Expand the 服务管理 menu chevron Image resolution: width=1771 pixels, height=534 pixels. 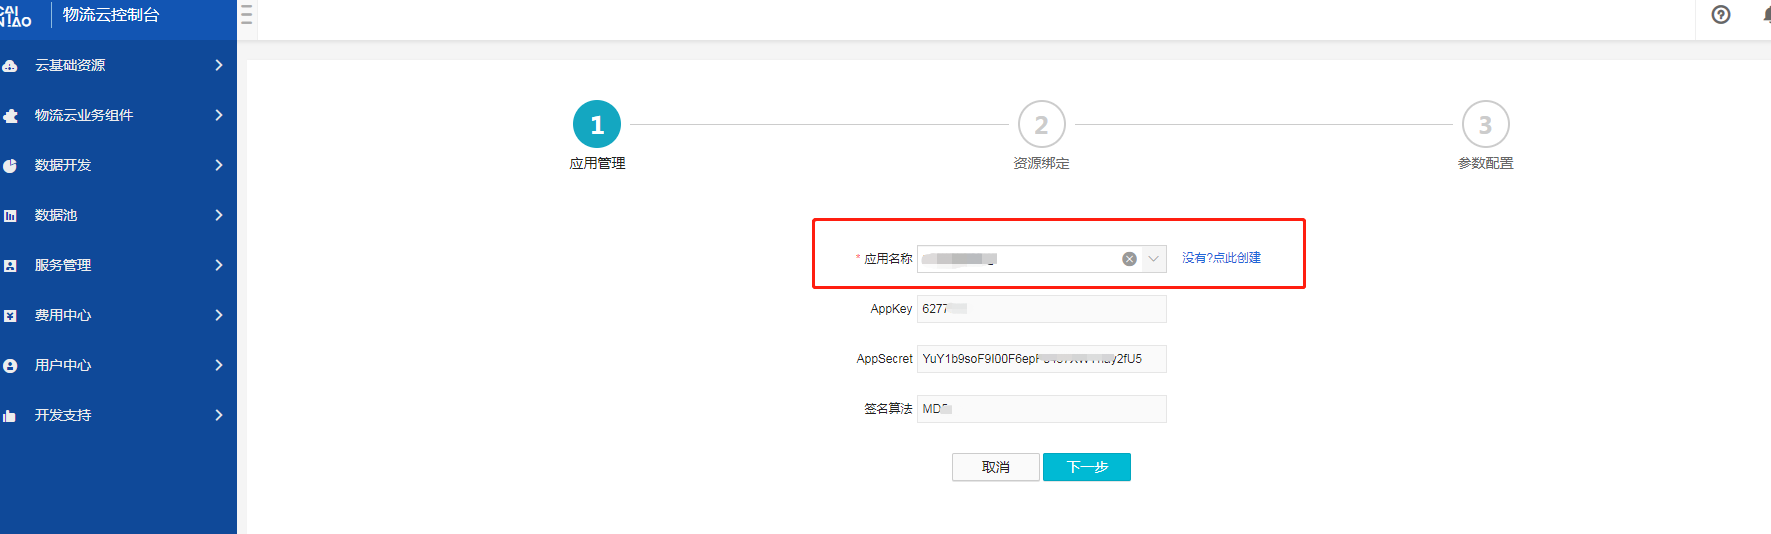click(219, 265)
